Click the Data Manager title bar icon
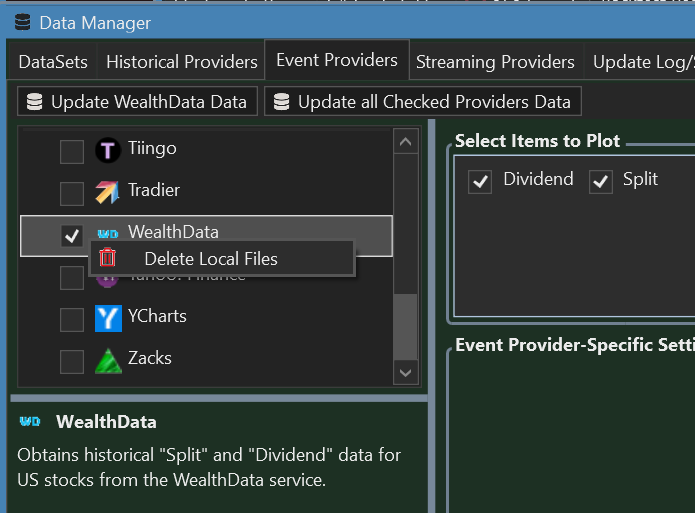 pyautogui.click(x=21, y=22)
